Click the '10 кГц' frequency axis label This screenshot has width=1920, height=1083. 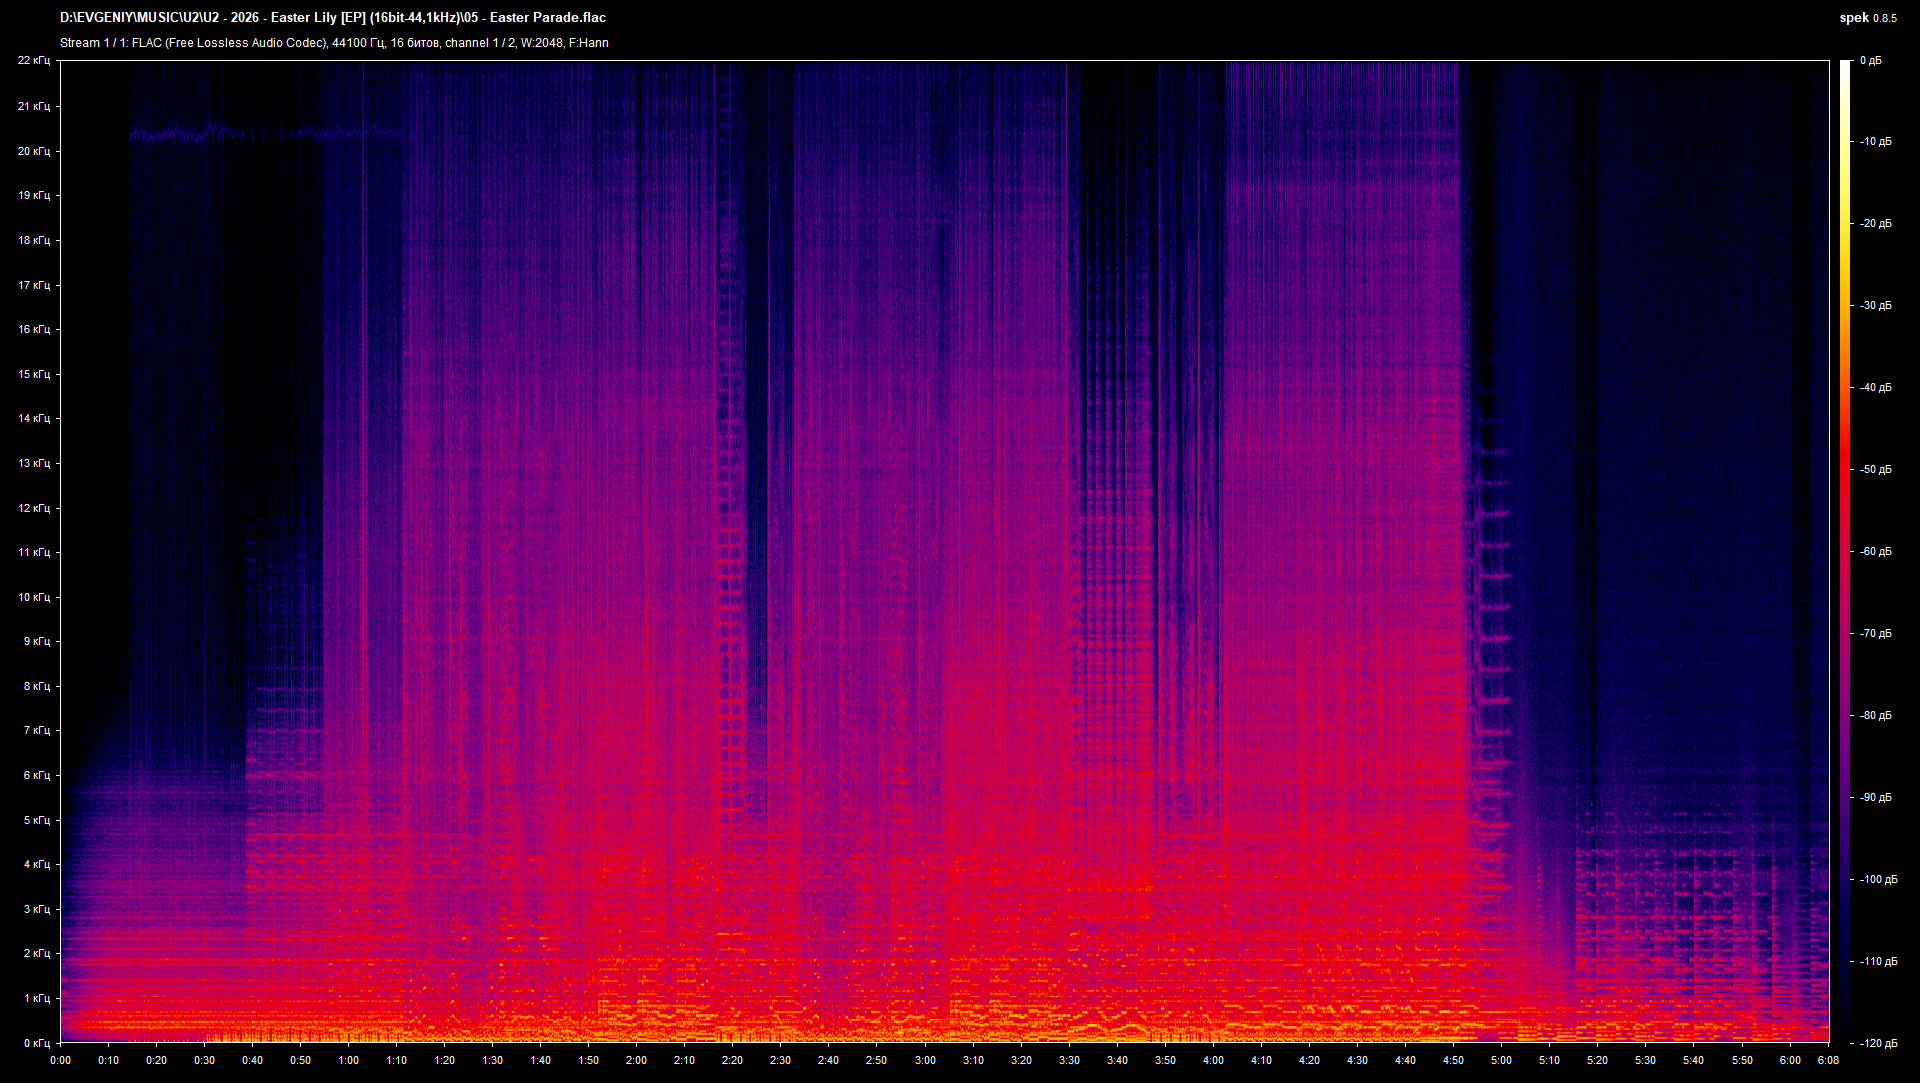coord(34,597)
